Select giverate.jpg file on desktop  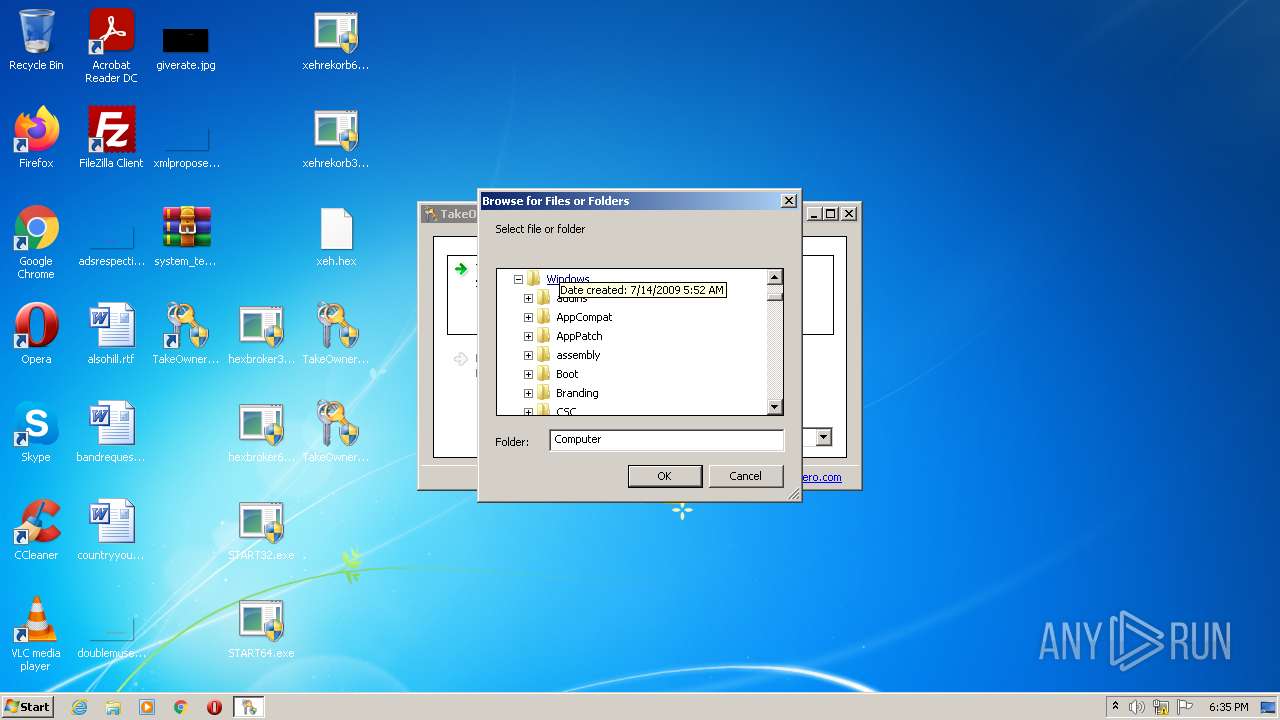[186, 47]
